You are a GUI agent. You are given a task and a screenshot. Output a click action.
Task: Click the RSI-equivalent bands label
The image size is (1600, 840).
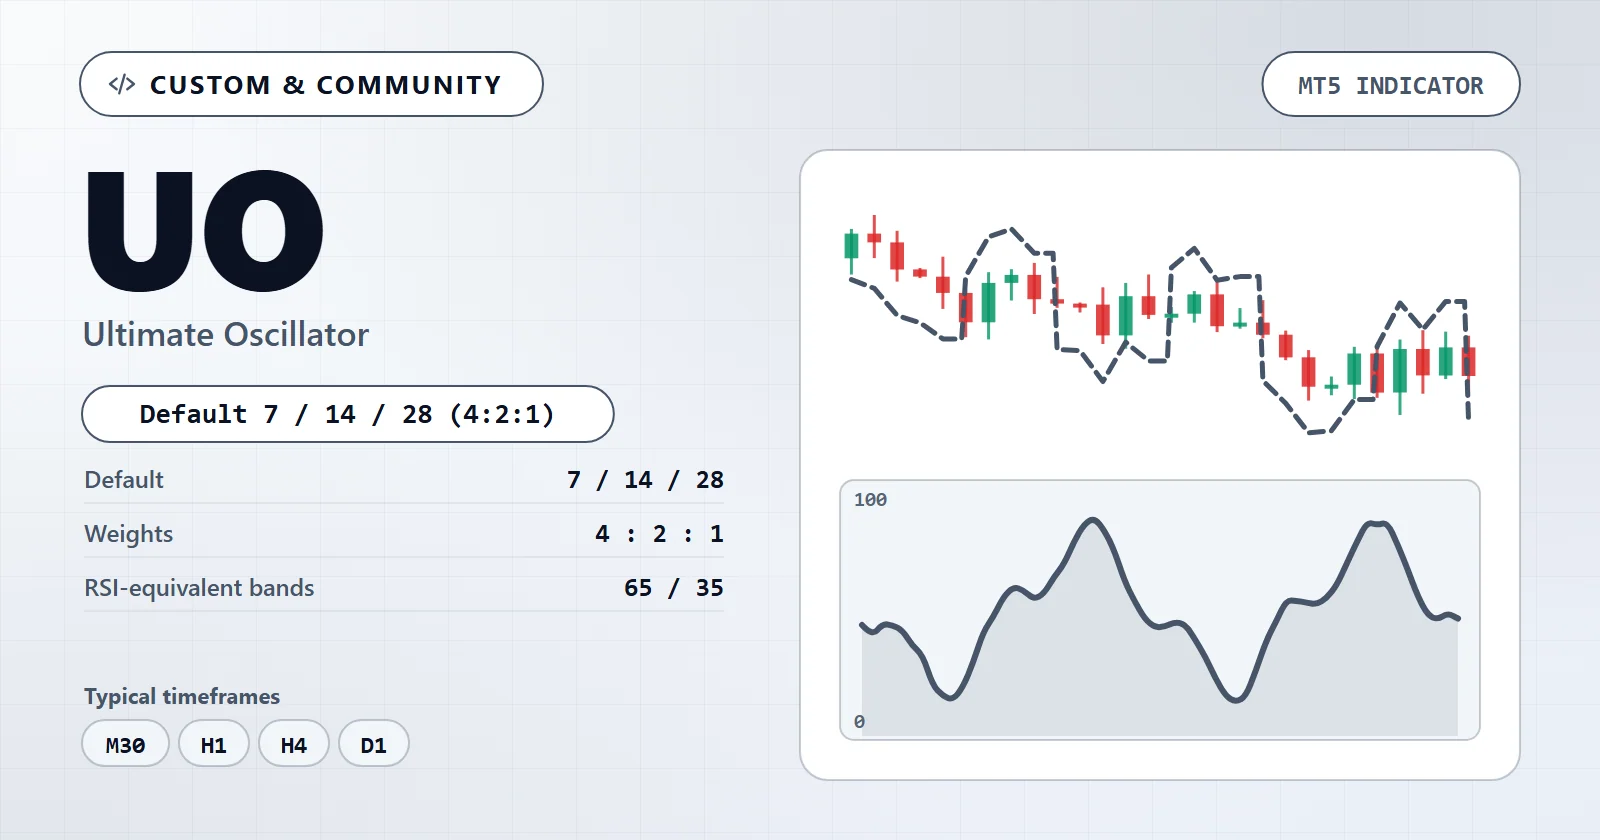(x=199, y=588)
